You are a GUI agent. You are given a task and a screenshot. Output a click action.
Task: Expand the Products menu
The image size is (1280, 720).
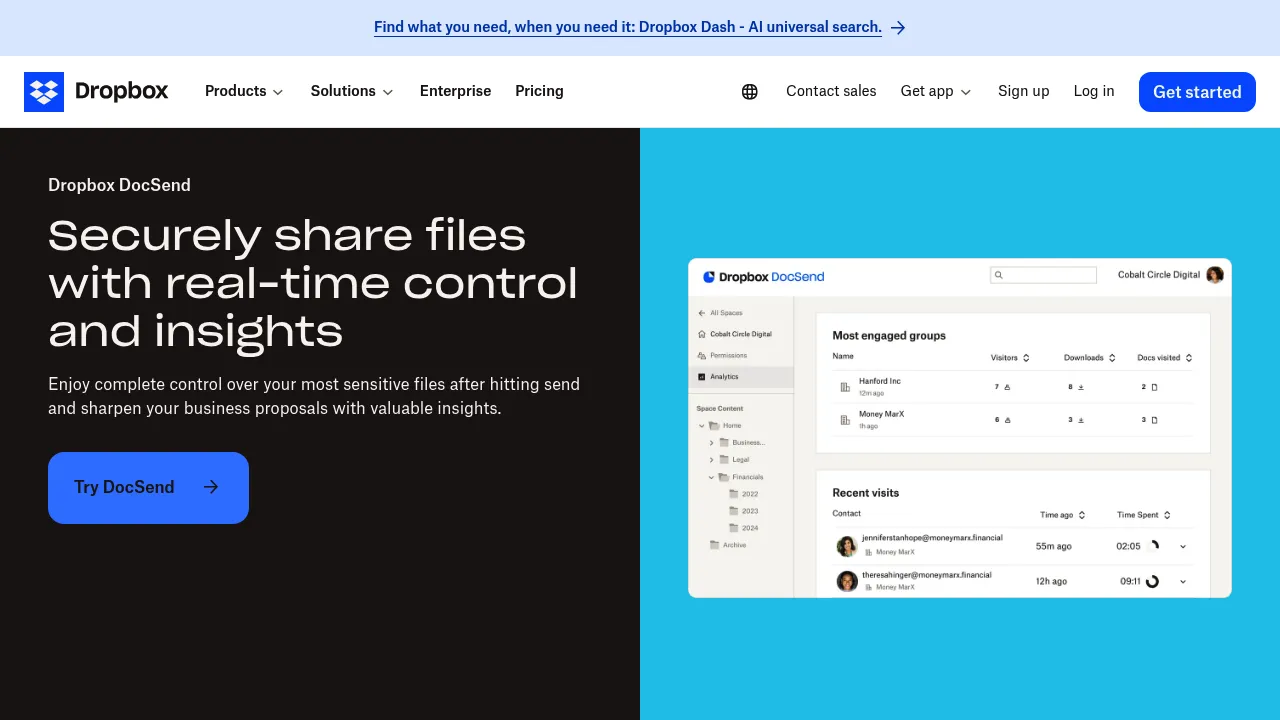click(244, 91)
